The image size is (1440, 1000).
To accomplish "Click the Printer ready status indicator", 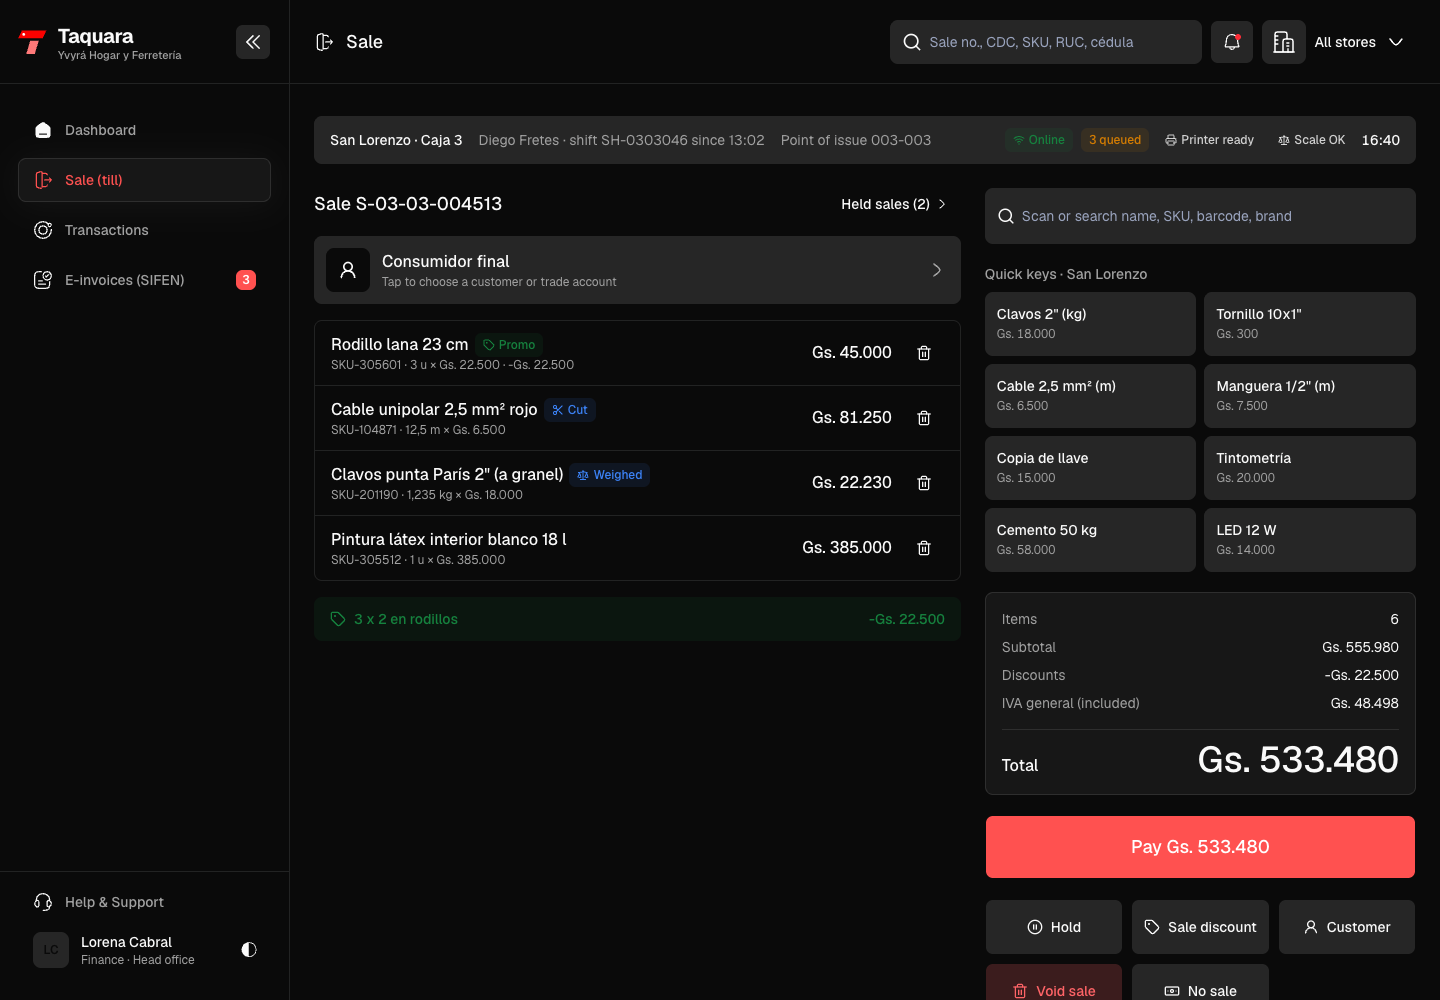I will point(1209,140).
